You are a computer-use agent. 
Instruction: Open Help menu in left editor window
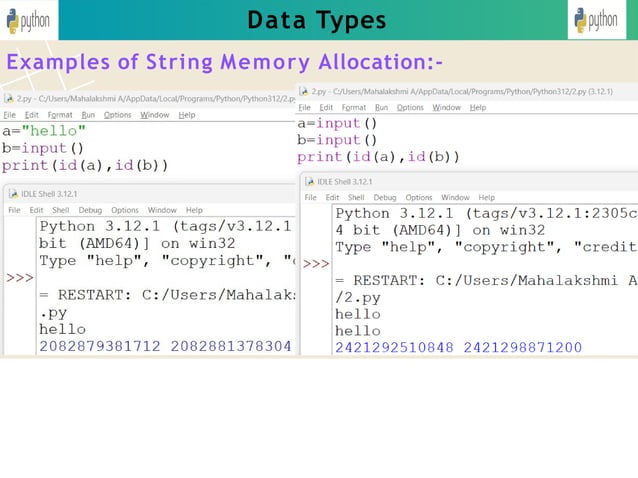tap(187, 115)
